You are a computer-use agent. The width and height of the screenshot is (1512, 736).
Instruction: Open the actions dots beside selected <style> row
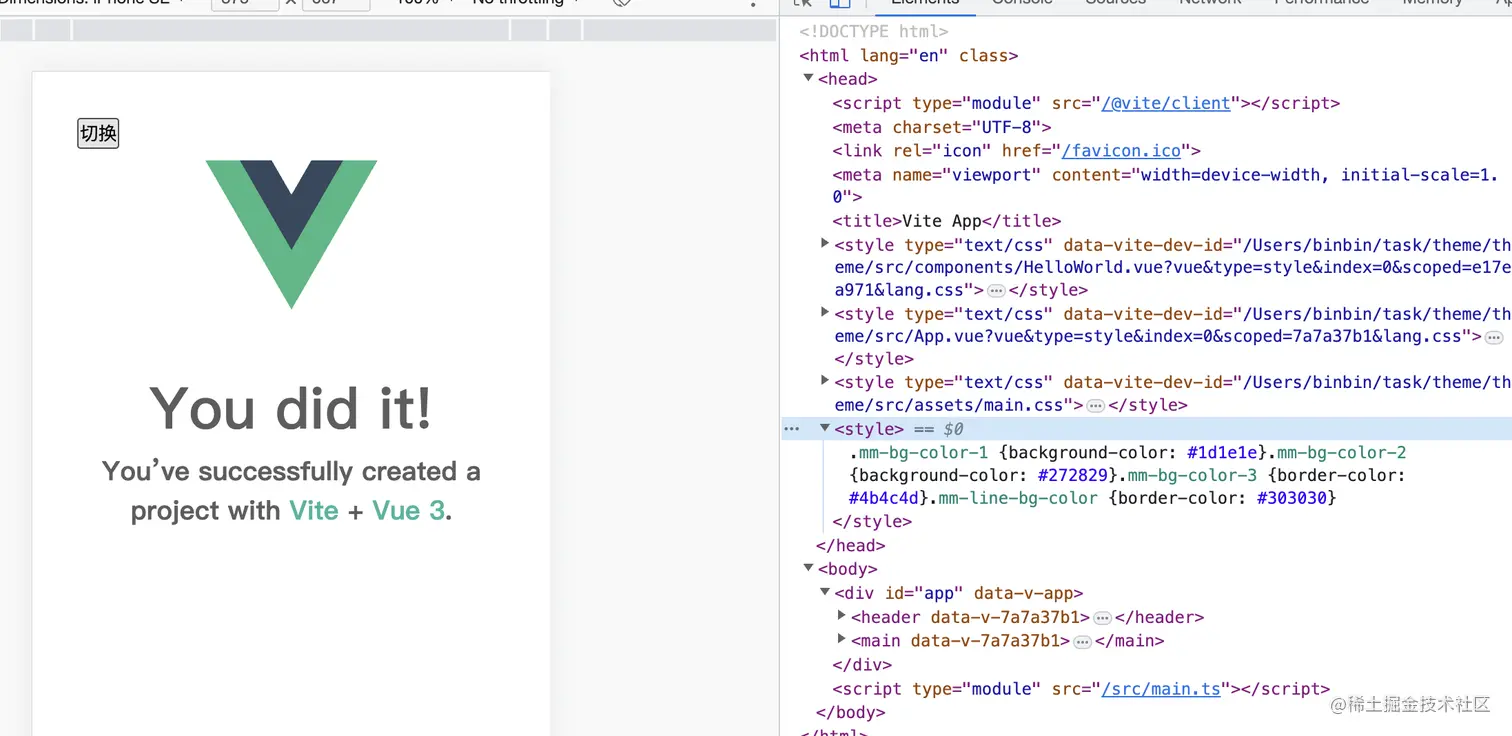coord(791,429)
